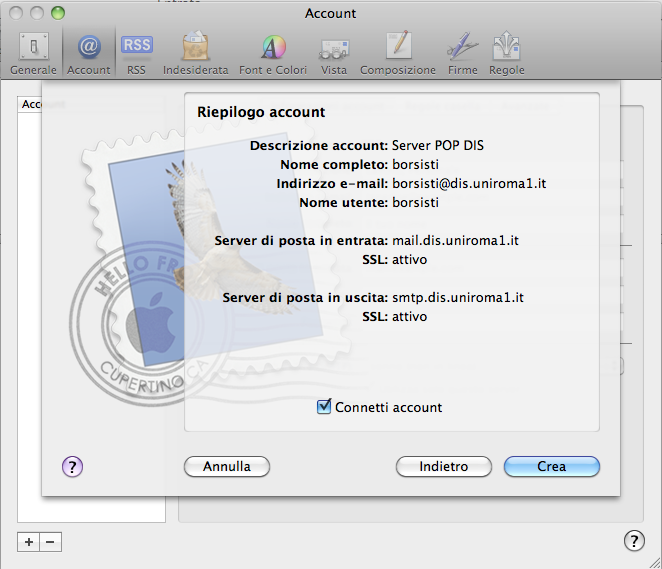Click the help button at bottom right
Screen dimensions: 662x569
coord(634,541)
